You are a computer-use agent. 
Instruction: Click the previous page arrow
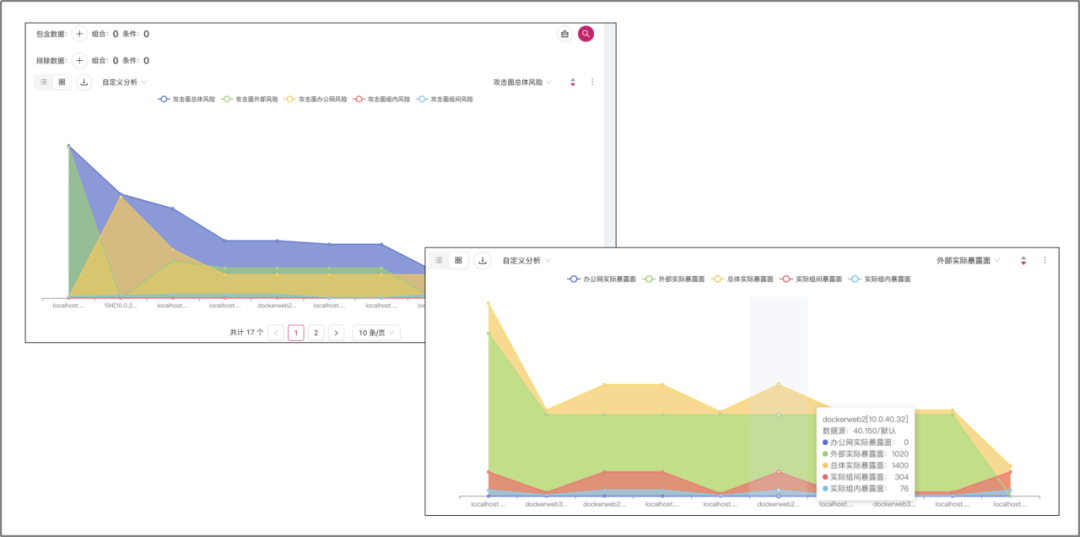[x=276, y=333]
